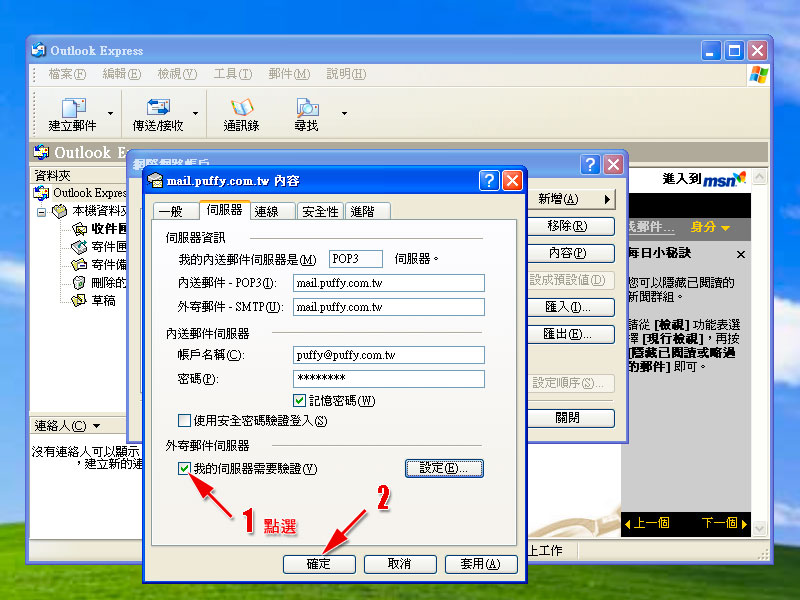The image size is (800, 600).
Task: Toggle Remember password (記憶密碼) checkbox
Action: point(299,401)
